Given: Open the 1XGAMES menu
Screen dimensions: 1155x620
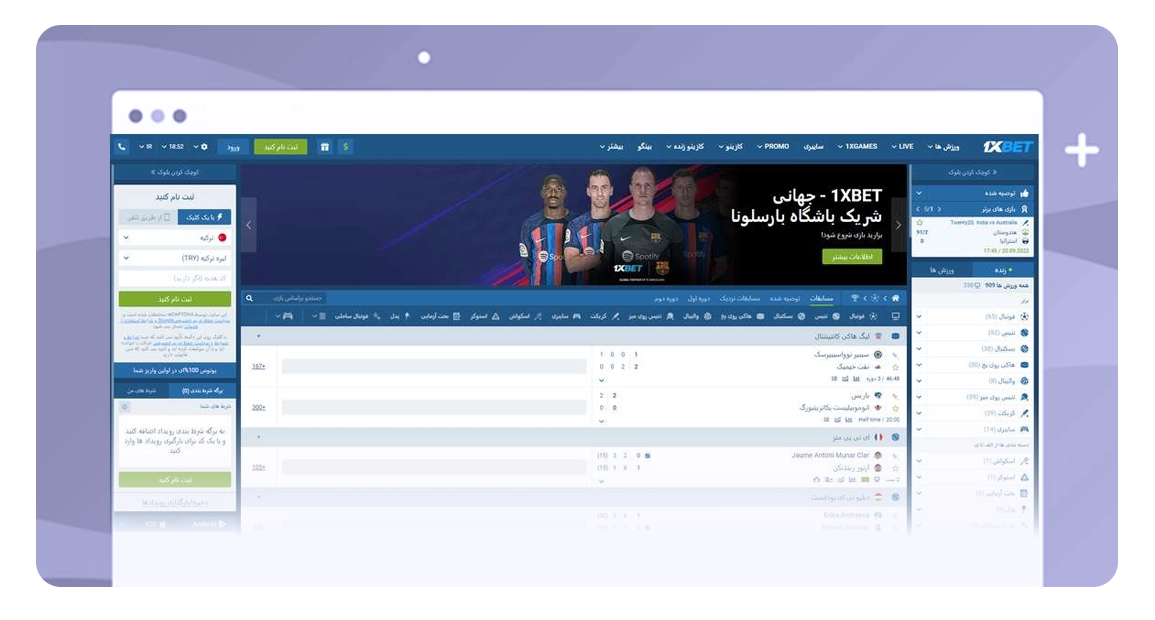Looking at the screenshot, I should click(858, 147).
